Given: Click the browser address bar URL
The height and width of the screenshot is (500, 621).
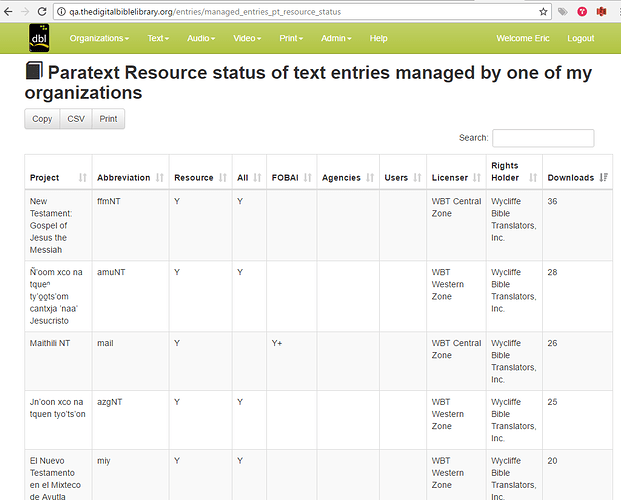Looking at the screenshot, I should [x=205, y=12].
